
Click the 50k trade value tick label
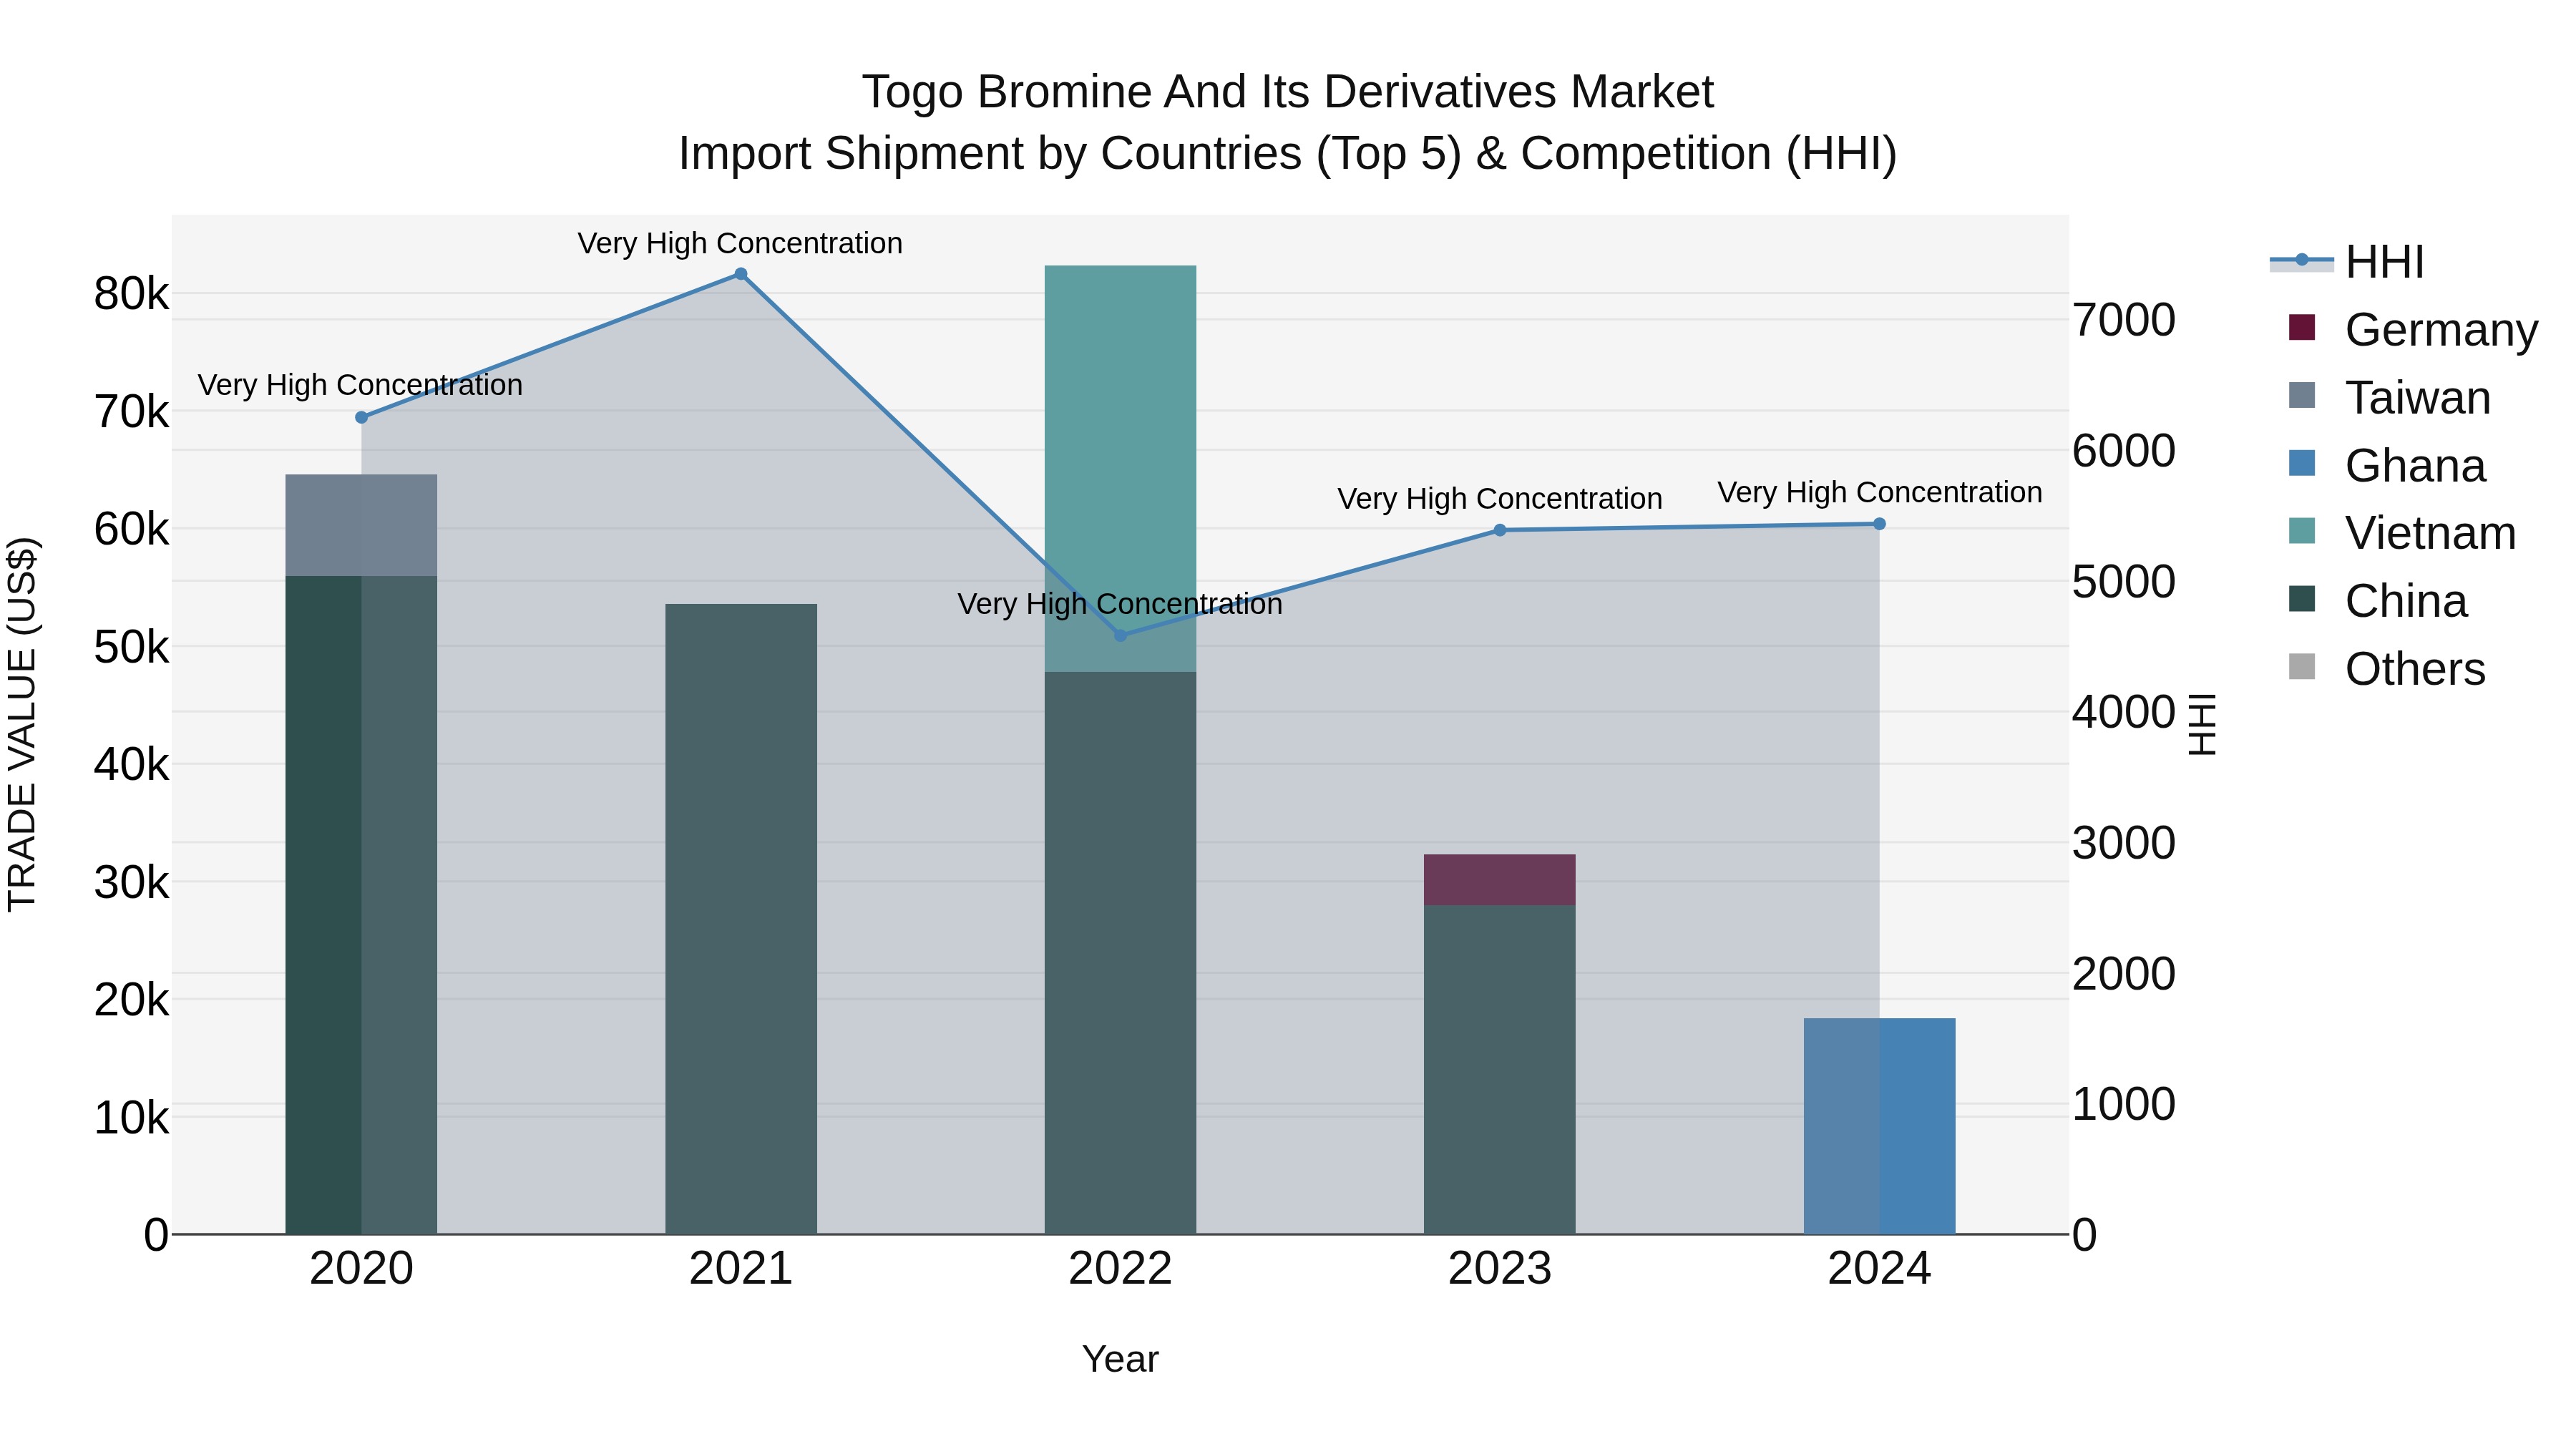131,647
